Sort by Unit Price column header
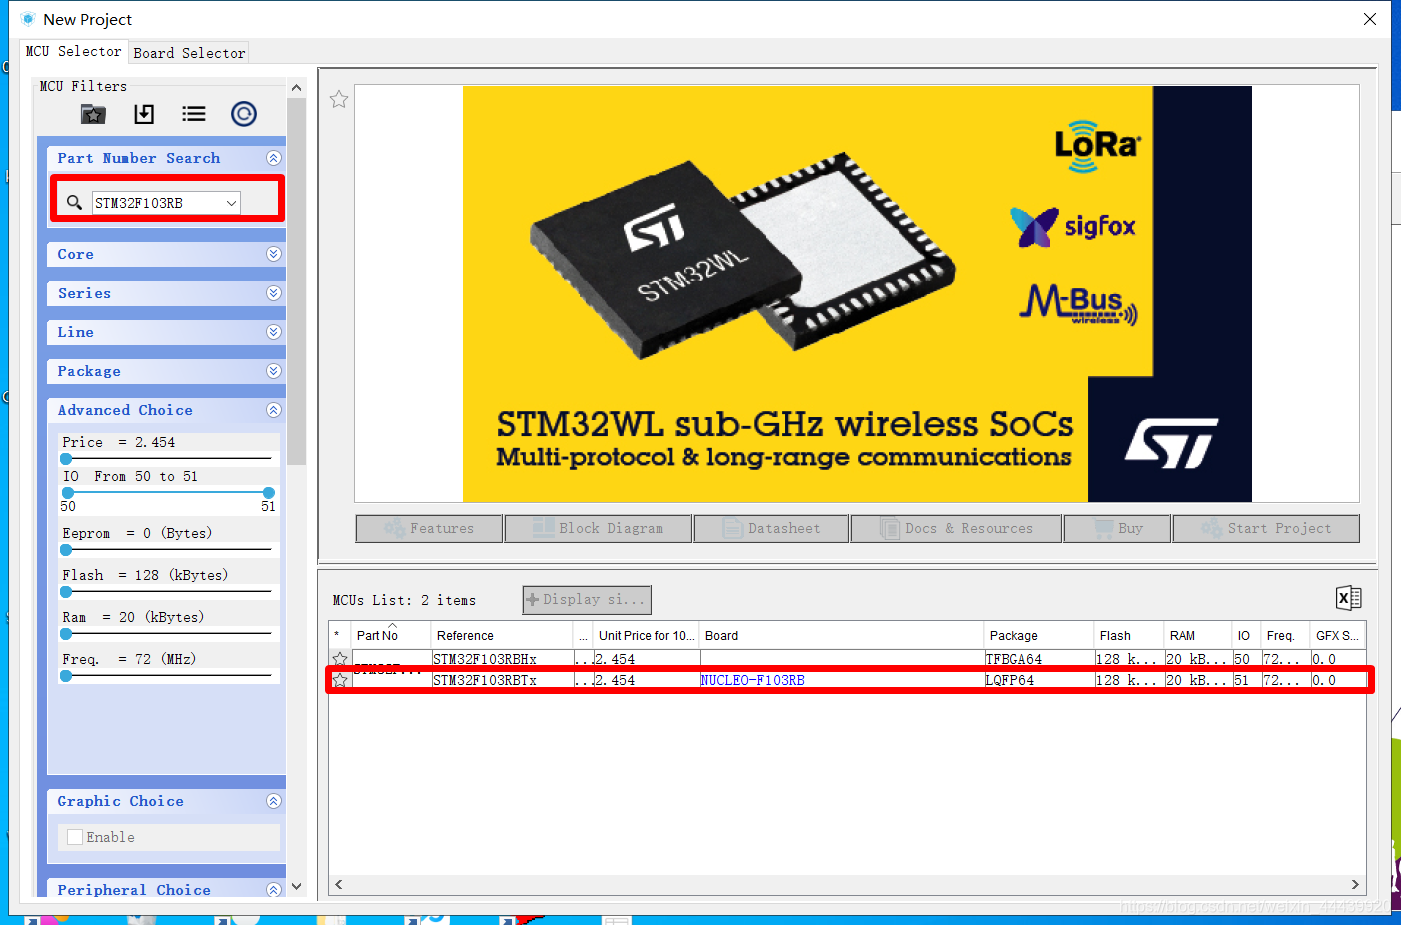 (x=646, y=635)
